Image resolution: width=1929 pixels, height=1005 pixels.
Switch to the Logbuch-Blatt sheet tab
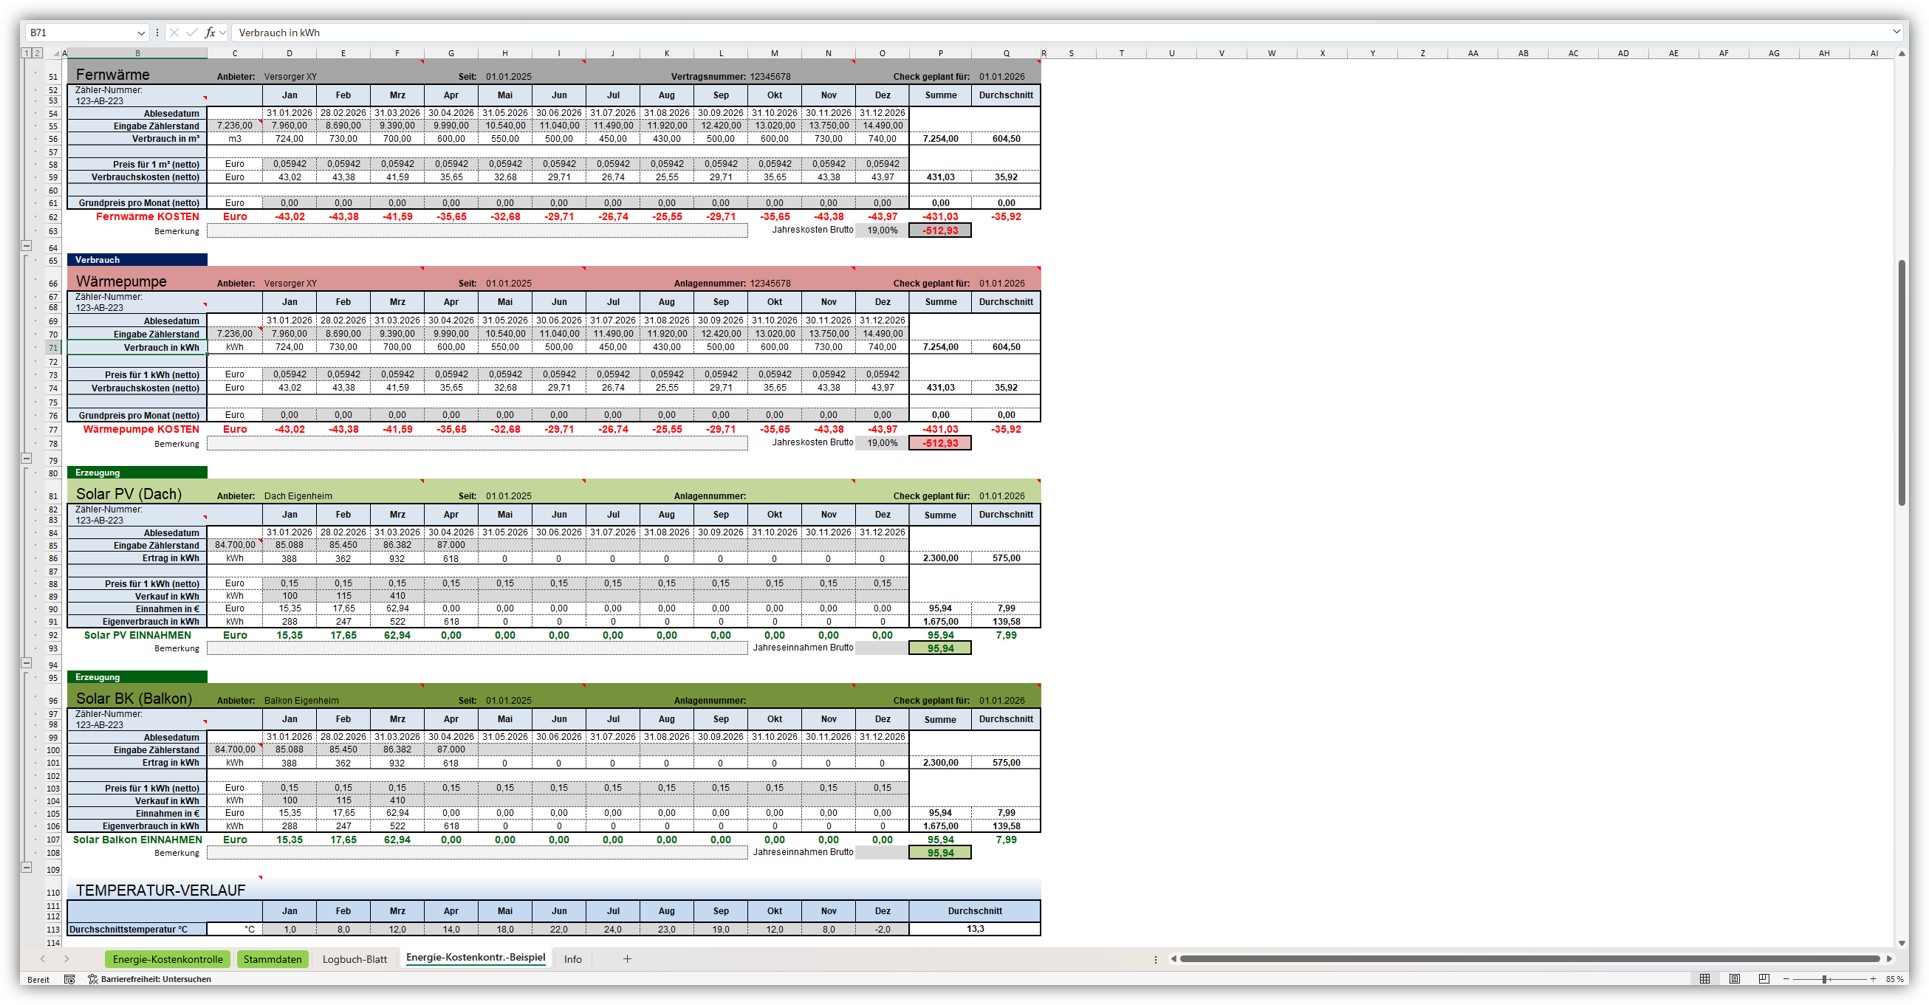[354, 960]
